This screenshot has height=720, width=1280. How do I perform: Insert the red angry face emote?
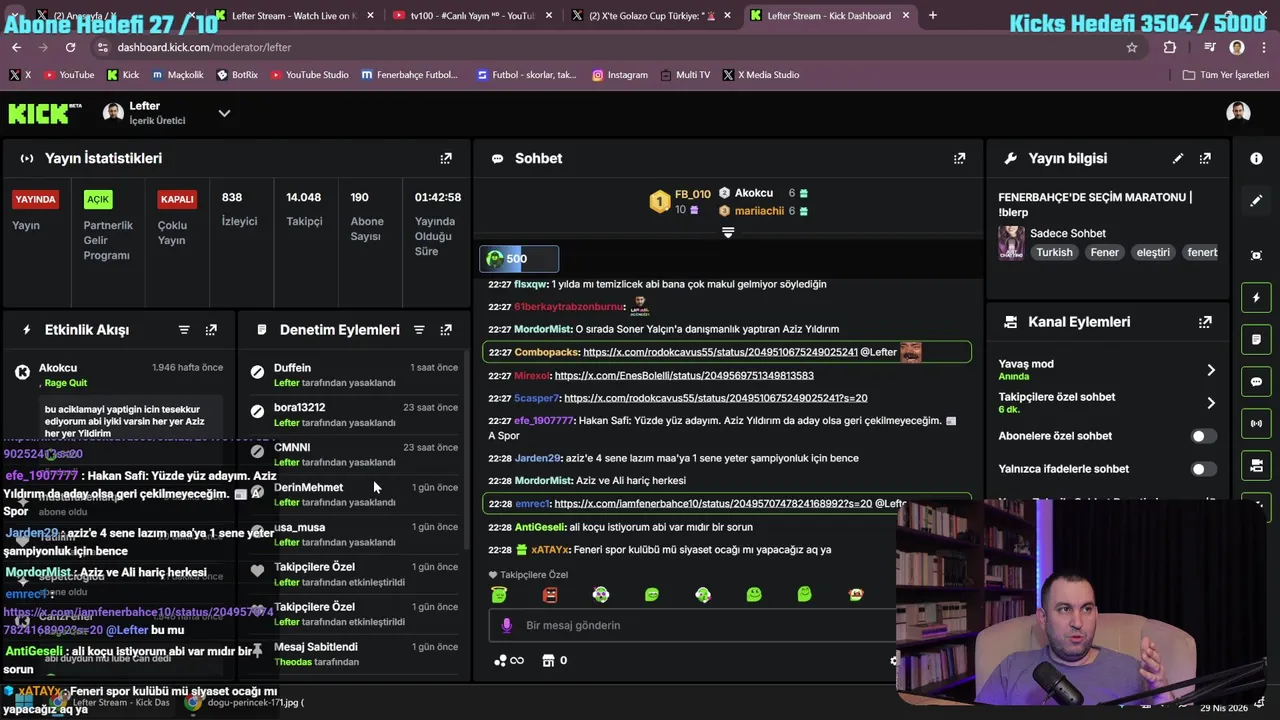(x=550, y=594)
